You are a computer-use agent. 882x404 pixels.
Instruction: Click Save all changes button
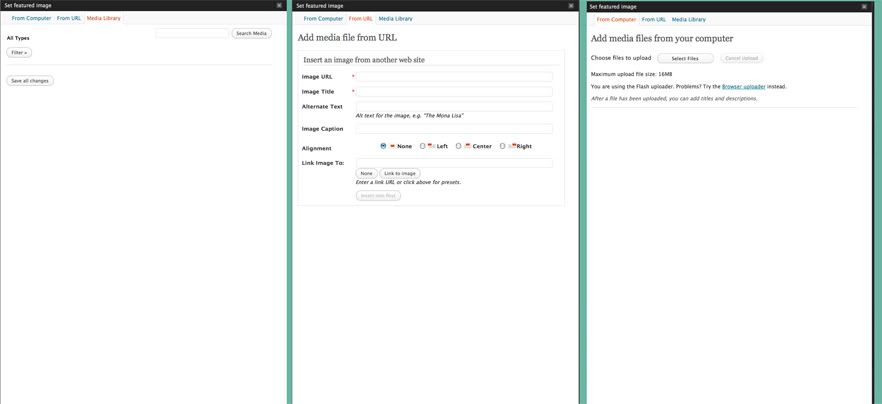[x=30, y=80]
